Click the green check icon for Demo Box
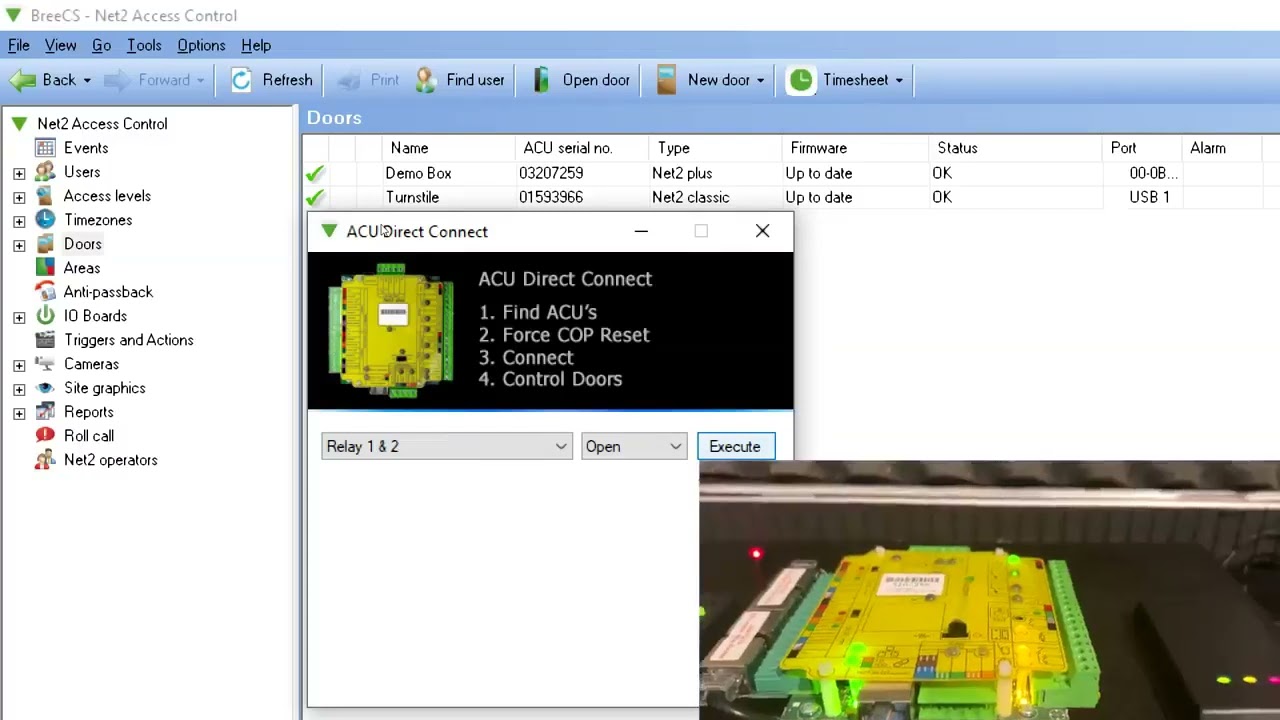The image size is (1280, 720). pyautogui.click(x=315, y=174)
